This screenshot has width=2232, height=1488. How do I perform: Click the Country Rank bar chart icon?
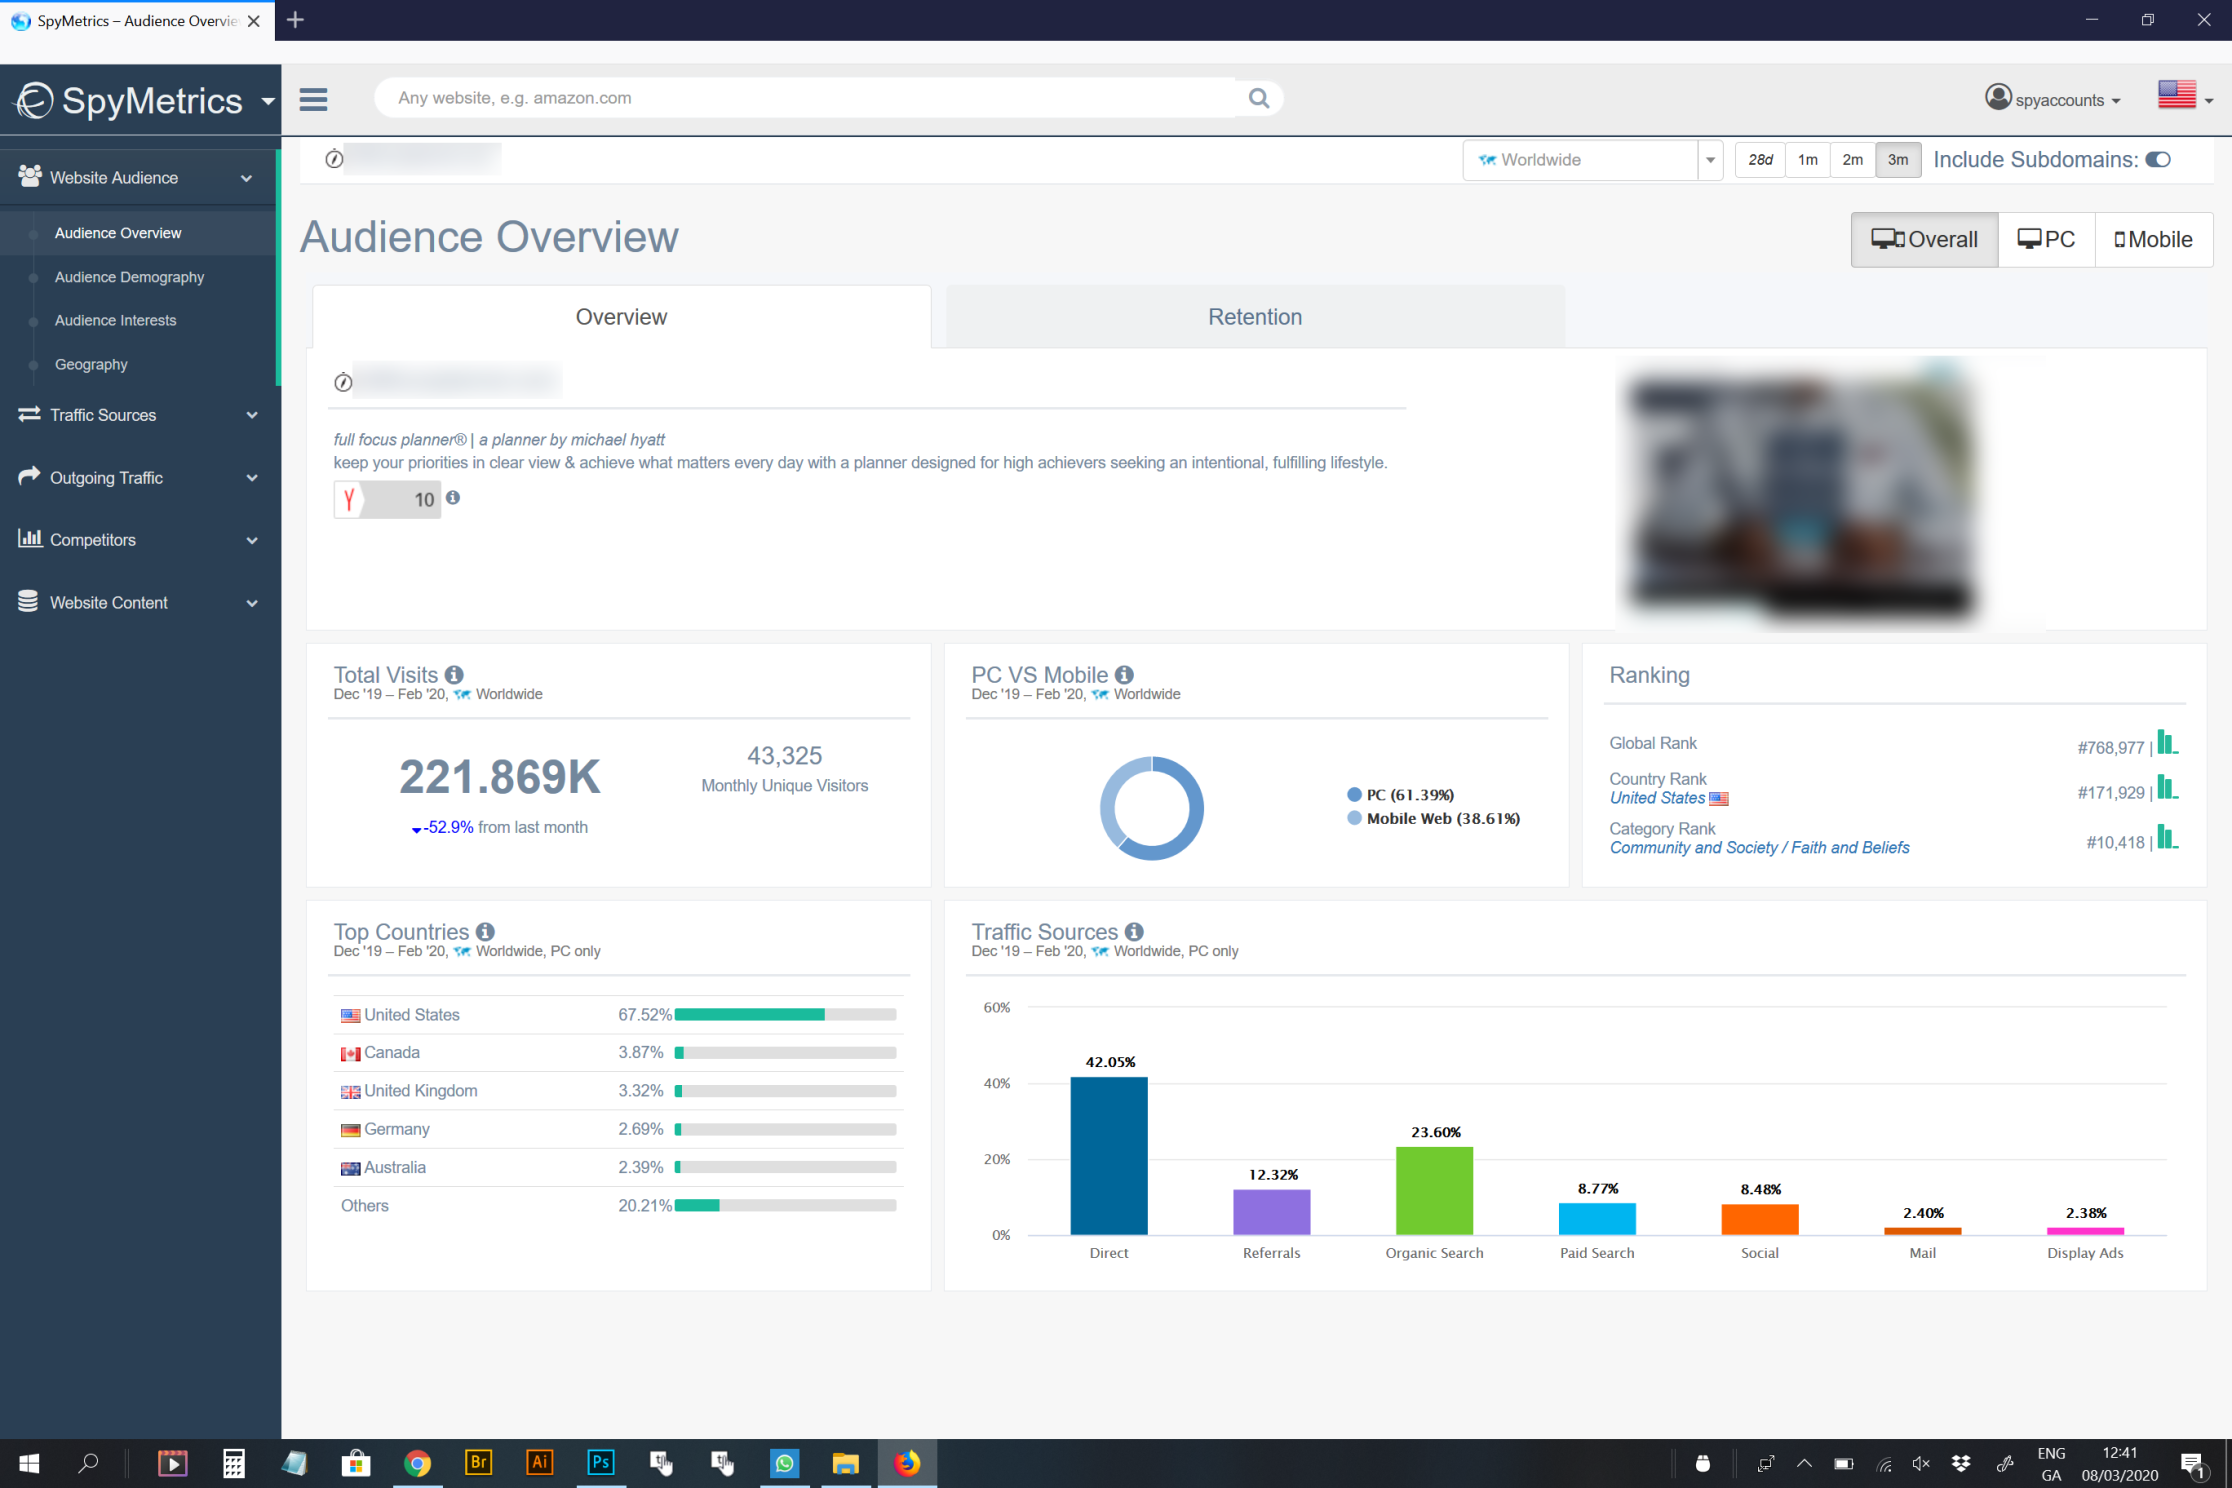coord(2167,787)
